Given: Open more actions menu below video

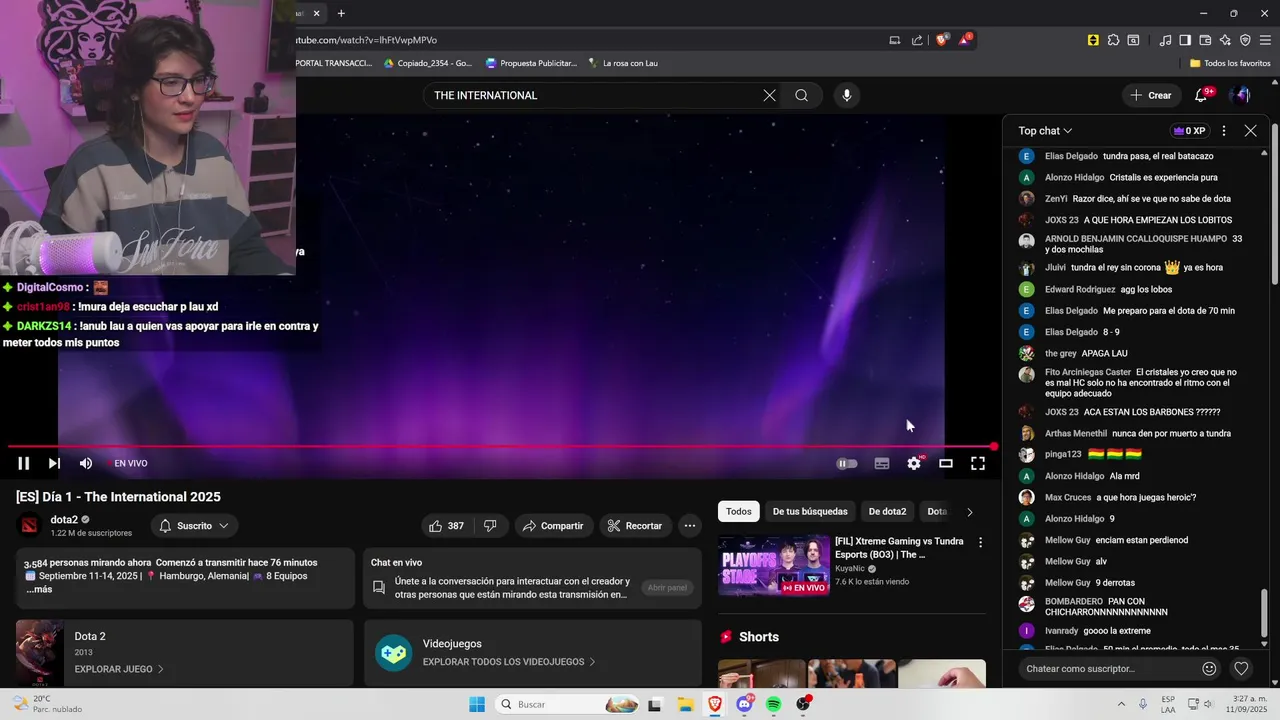Looking at the screenshot, I should tap(690, 526).
